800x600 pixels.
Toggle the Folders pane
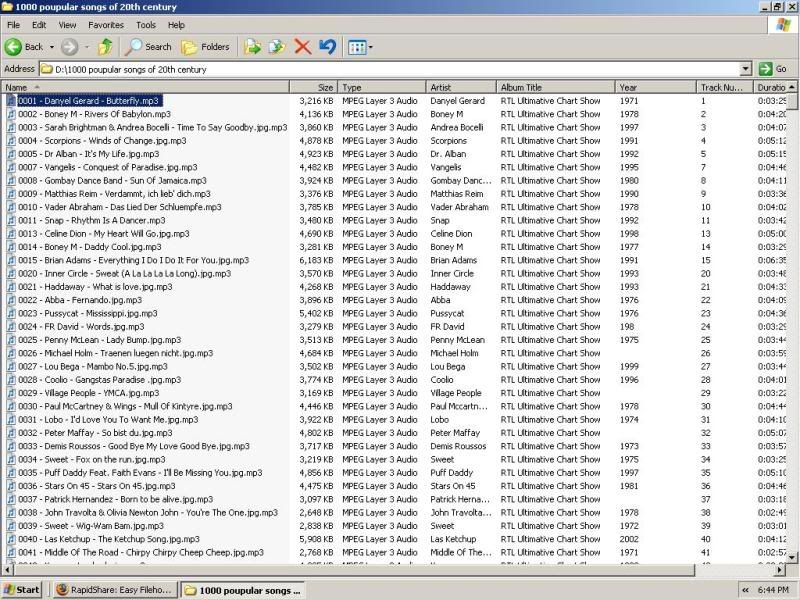(x=205, y=47)
